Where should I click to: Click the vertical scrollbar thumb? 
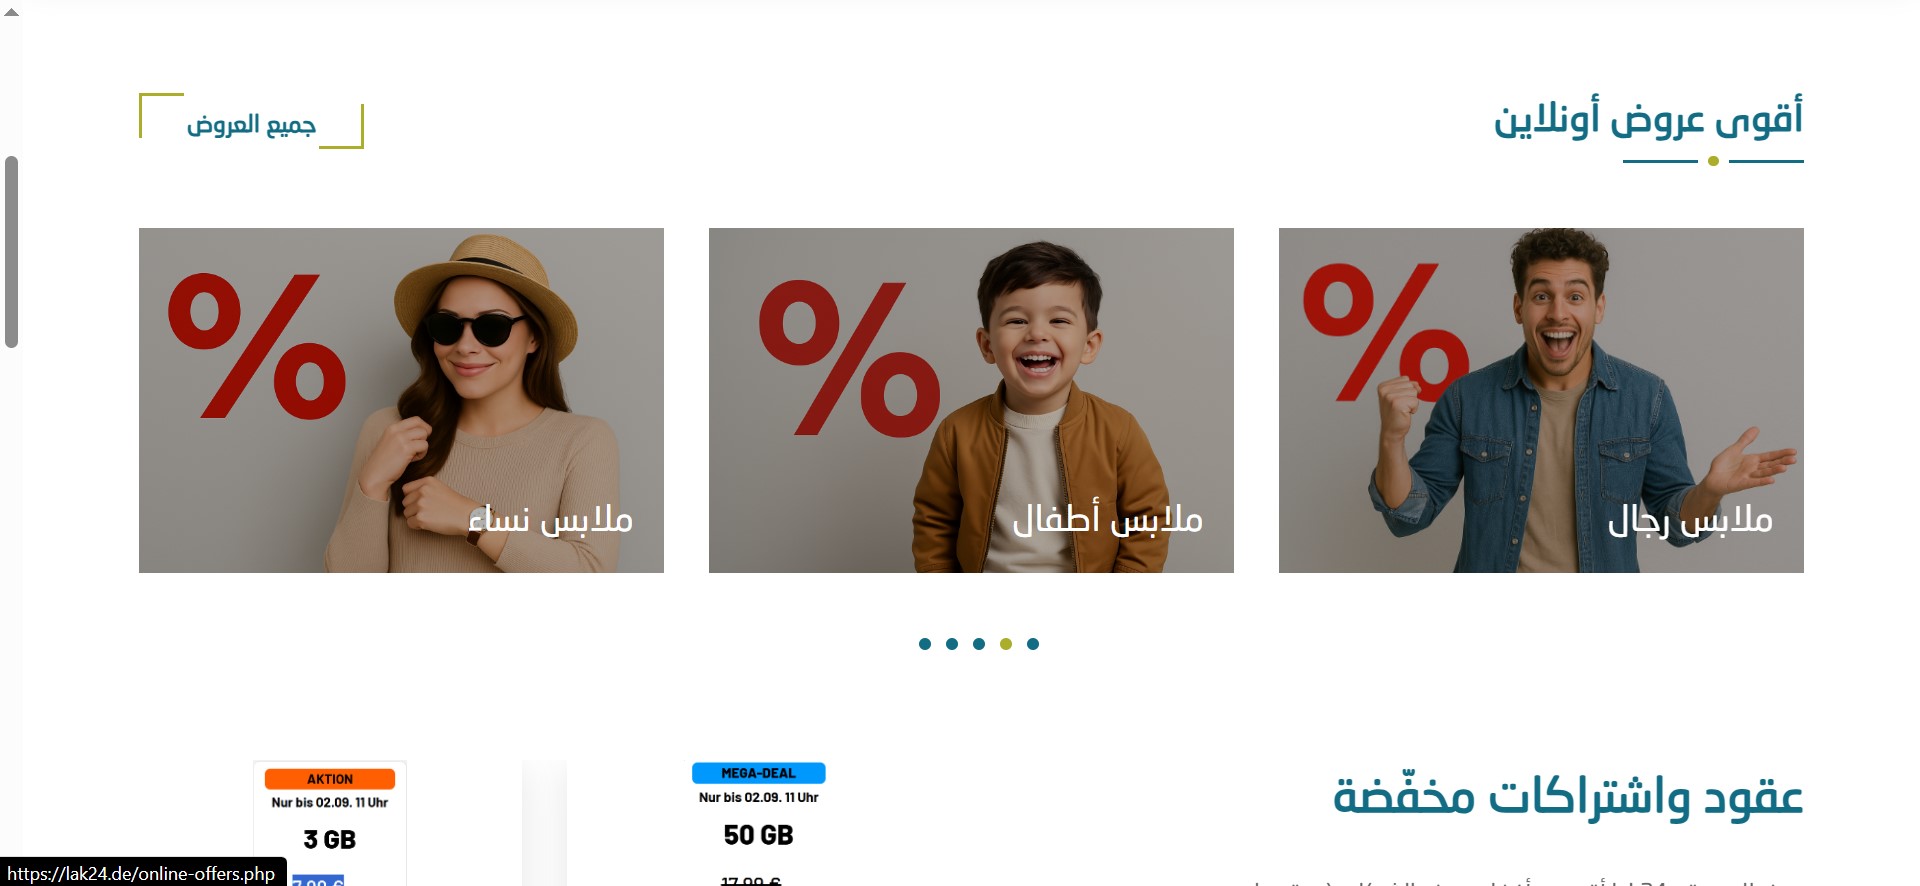12,252
